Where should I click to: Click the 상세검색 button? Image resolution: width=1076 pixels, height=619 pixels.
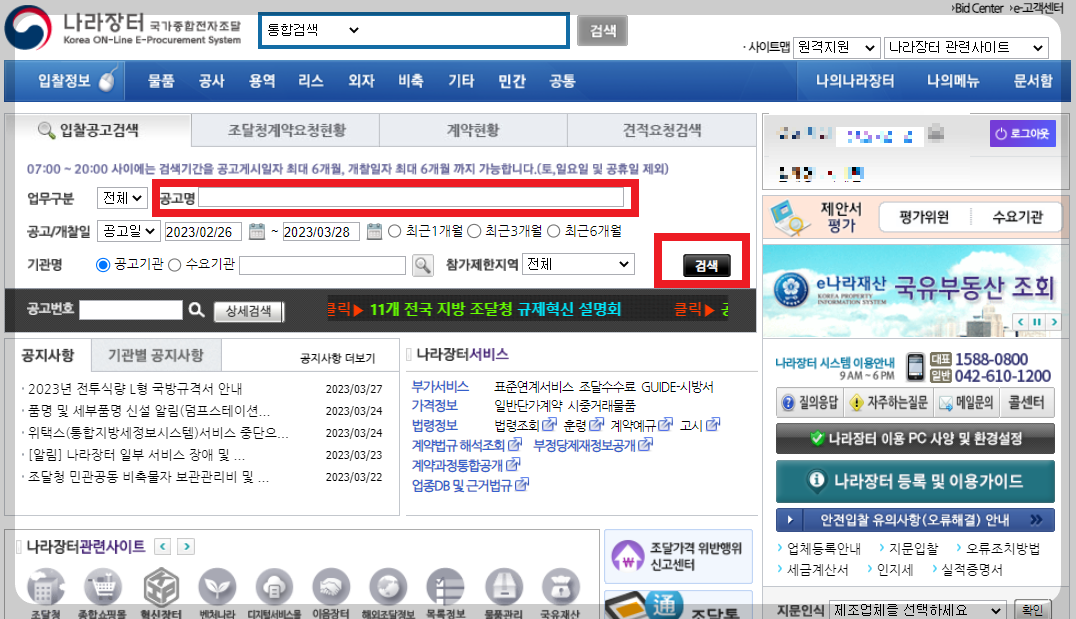pyautogui.click(x=248, y=311)
